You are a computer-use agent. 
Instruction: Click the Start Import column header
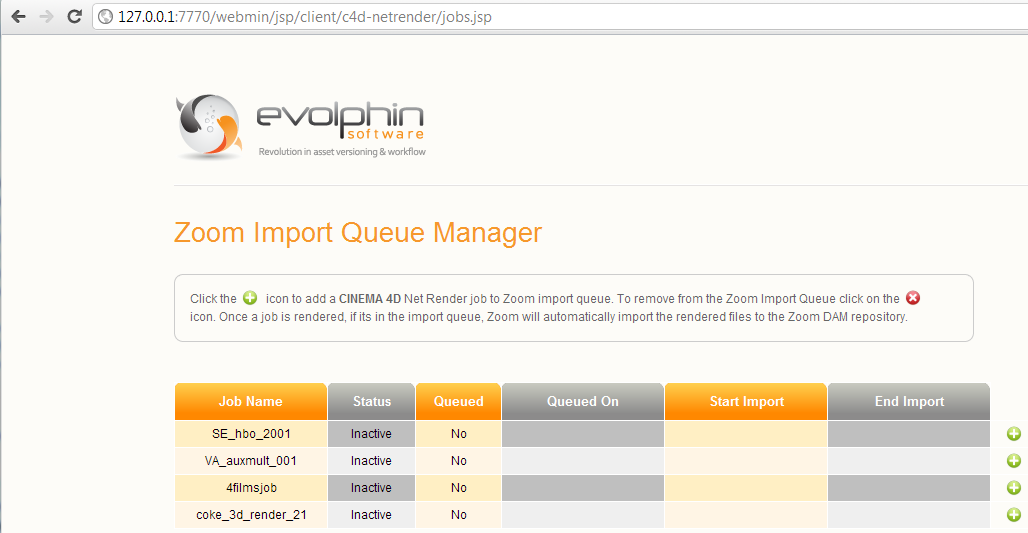[746, 401]
